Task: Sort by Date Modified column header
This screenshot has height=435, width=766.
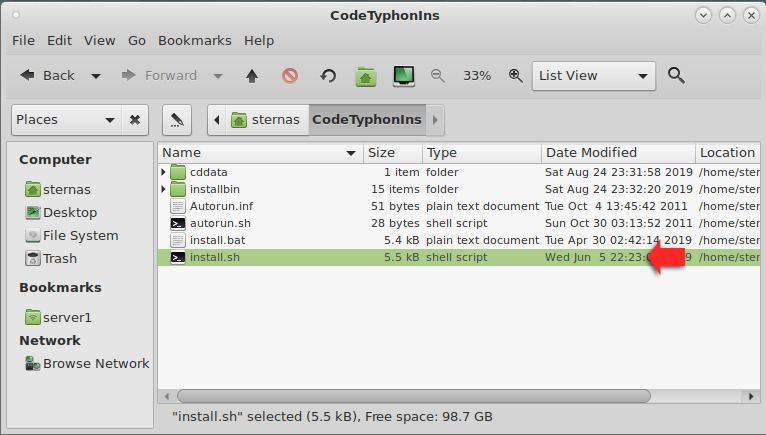Action: 618,153
